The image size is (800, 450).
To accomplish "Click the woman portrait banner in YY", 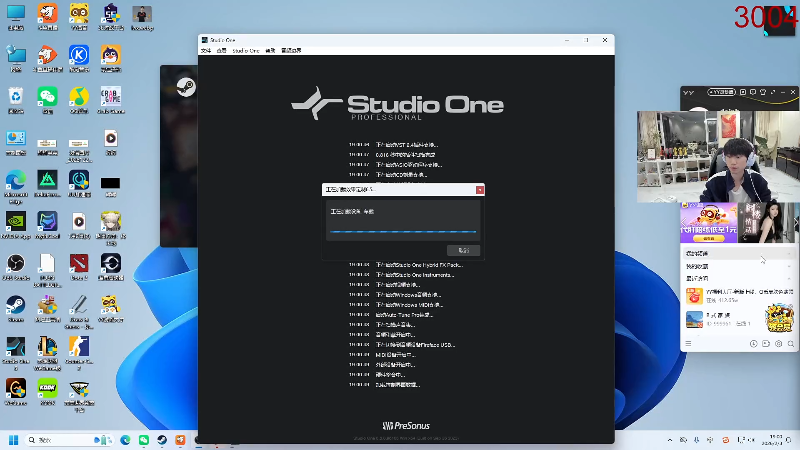I will click(766, 223).
